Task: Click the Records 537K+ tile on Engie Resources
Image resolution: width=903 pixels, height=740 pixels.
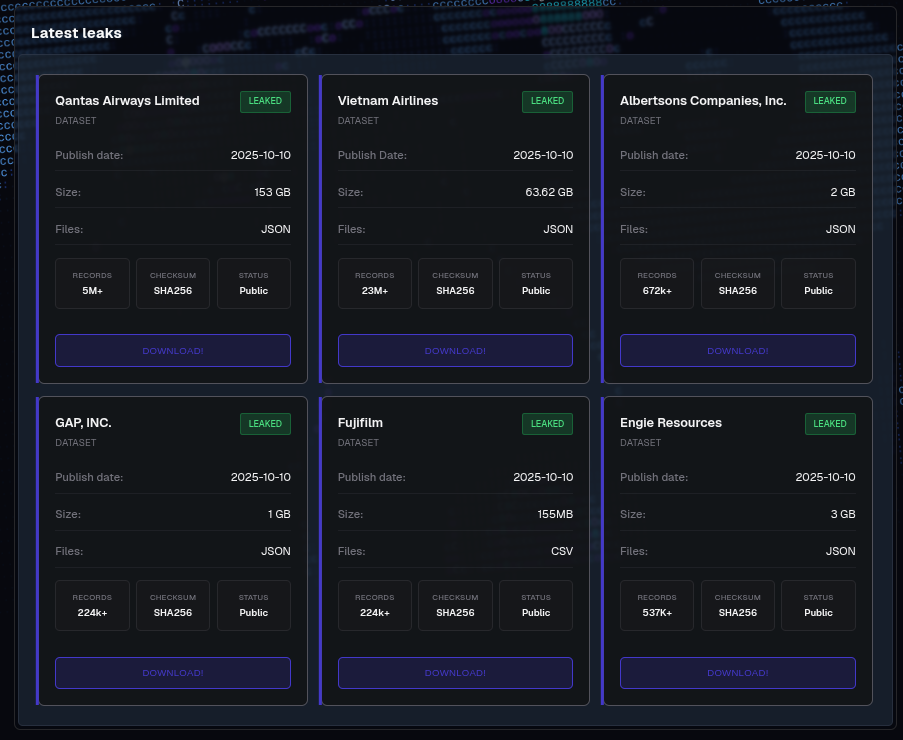Action: (657, 606)
